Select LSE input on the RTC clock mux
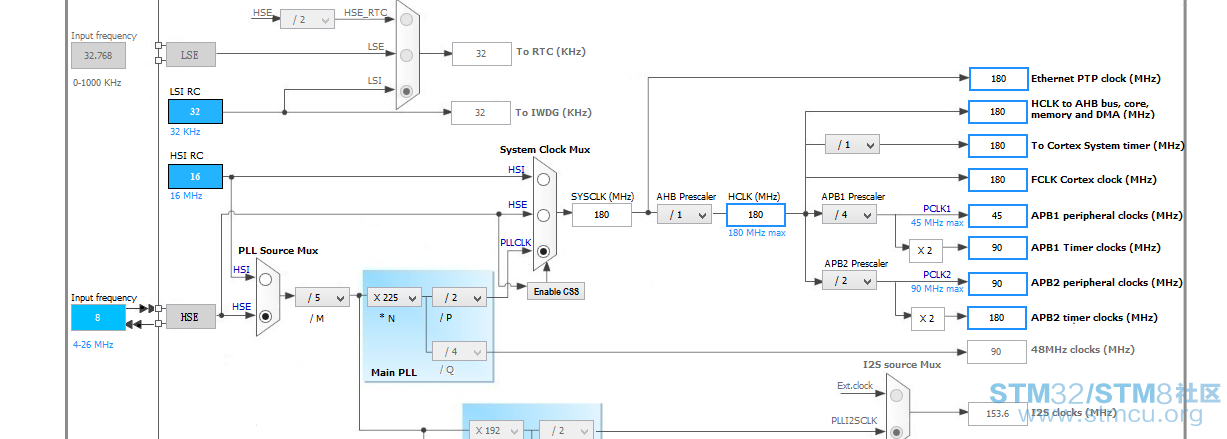Screen dimensions: 1227x439 click(x=405, y=54)
